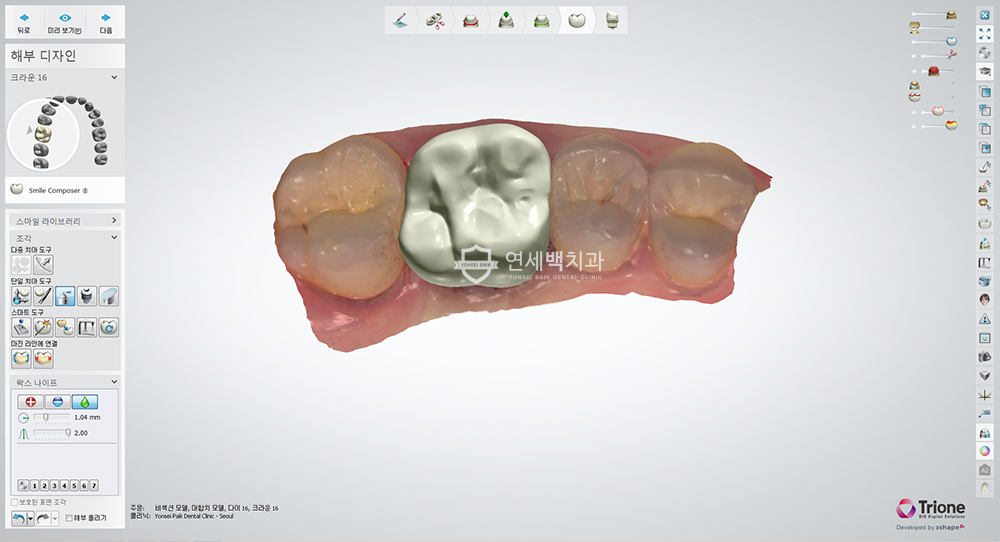Click the camera snapshot icon in right sidebar
Screen dimensions: 1000x542
pyautogui.click(x=985, y=356)
